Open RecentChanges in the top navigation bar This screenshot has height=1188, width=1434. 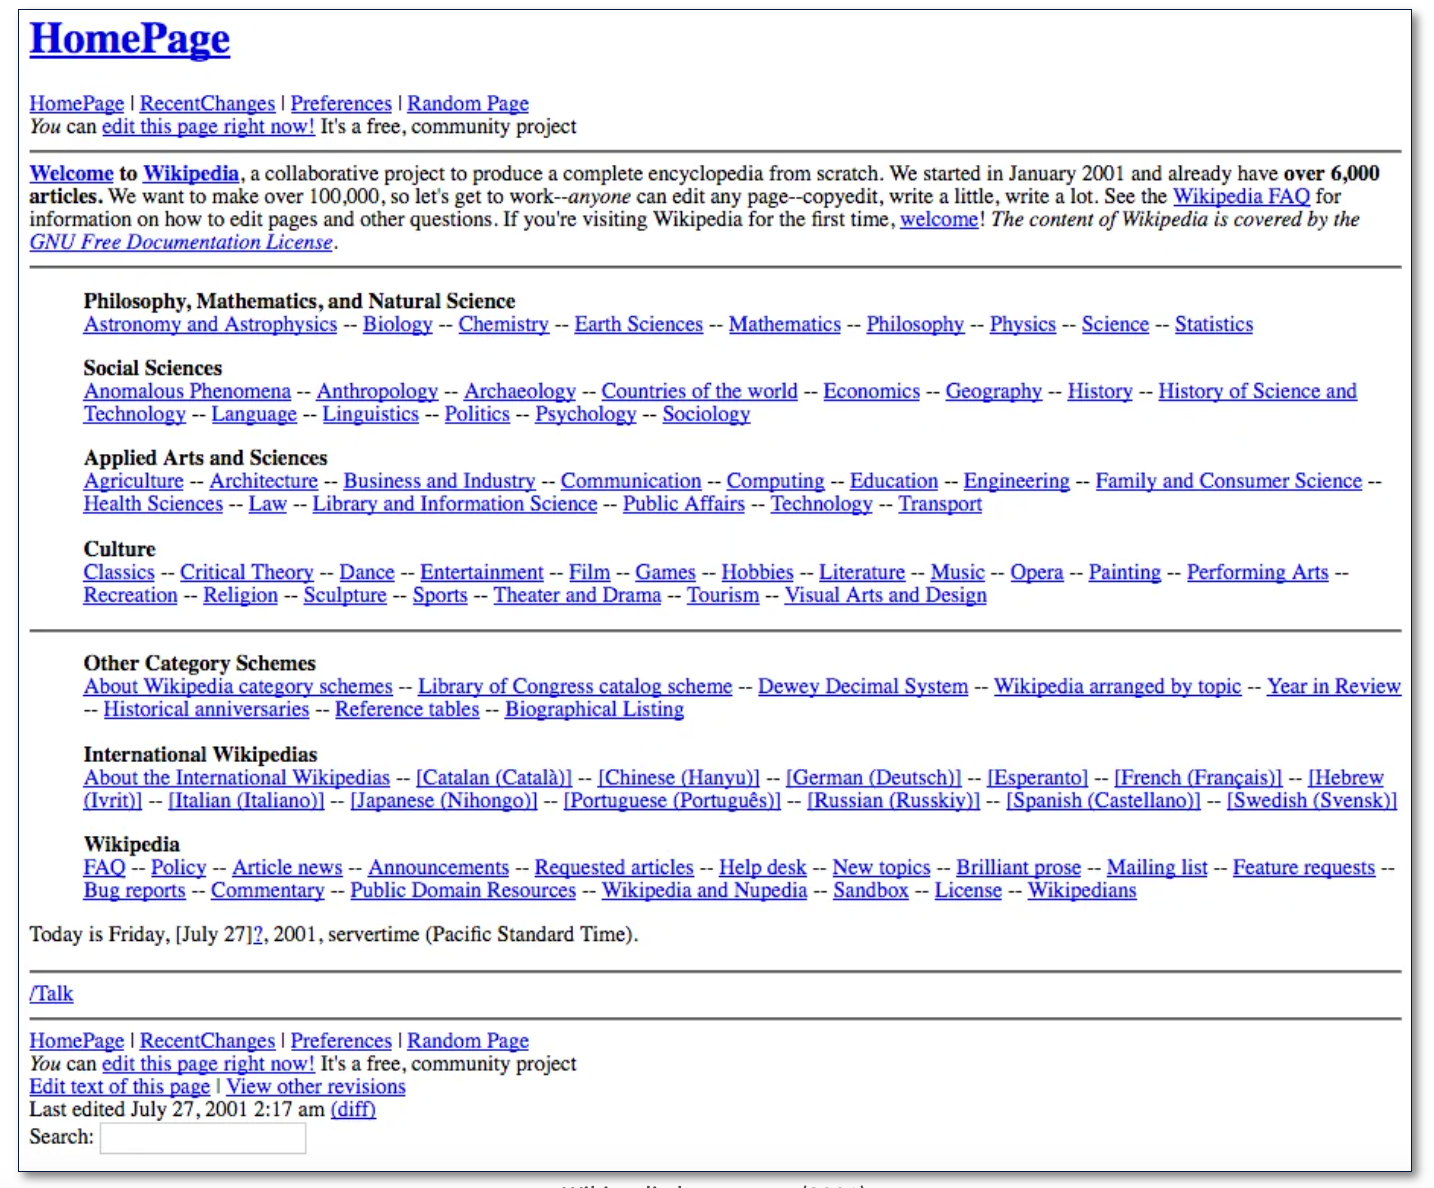click(x=207, y=104)
